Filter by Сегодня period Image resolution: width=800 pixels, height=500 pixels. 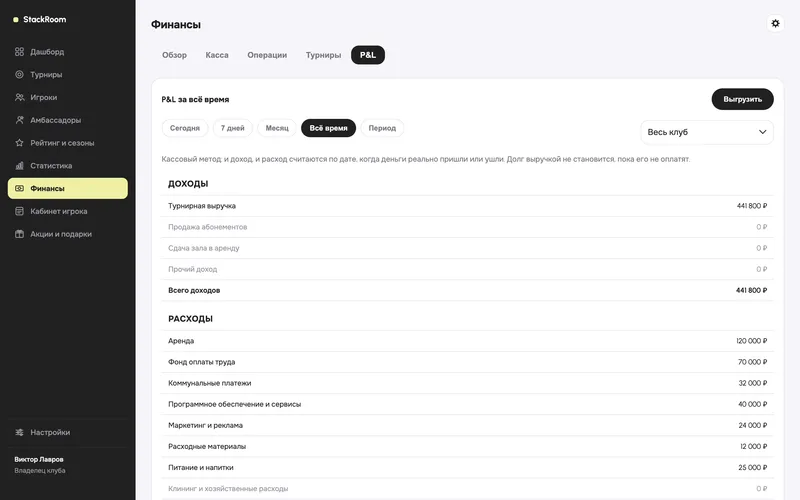click(185, 128)
